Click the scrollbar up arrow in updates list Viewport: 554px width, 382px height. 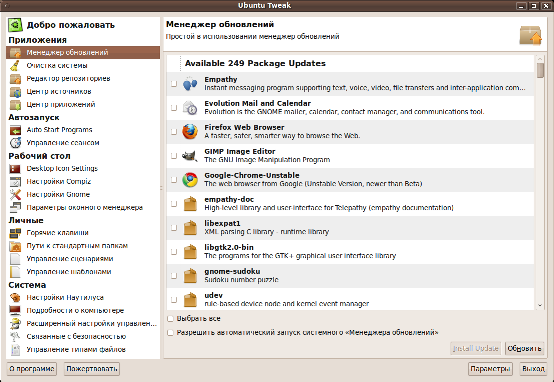540,58
